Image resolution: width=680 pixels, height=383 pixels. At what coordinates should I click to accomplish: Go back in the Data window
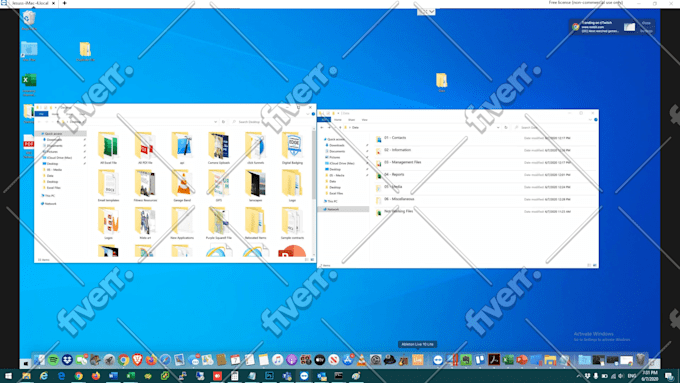click(322, 128)
